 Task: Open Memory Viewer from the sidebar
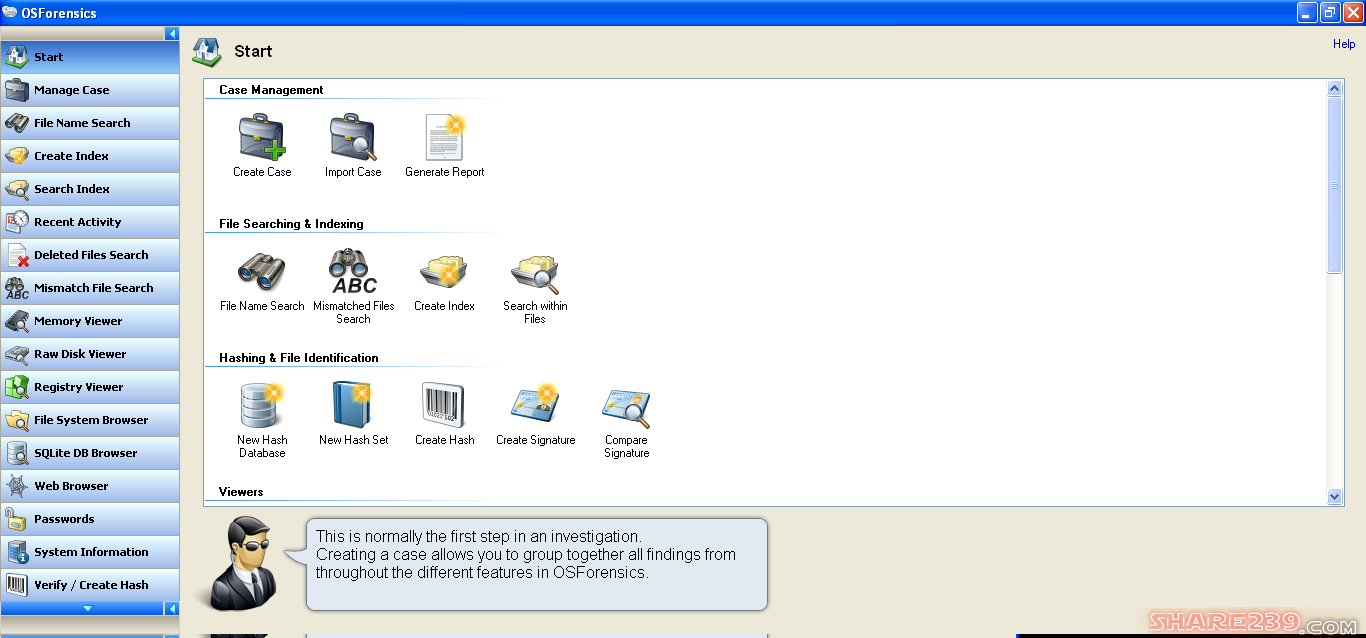pyautogui.click(x=90, y=321)
